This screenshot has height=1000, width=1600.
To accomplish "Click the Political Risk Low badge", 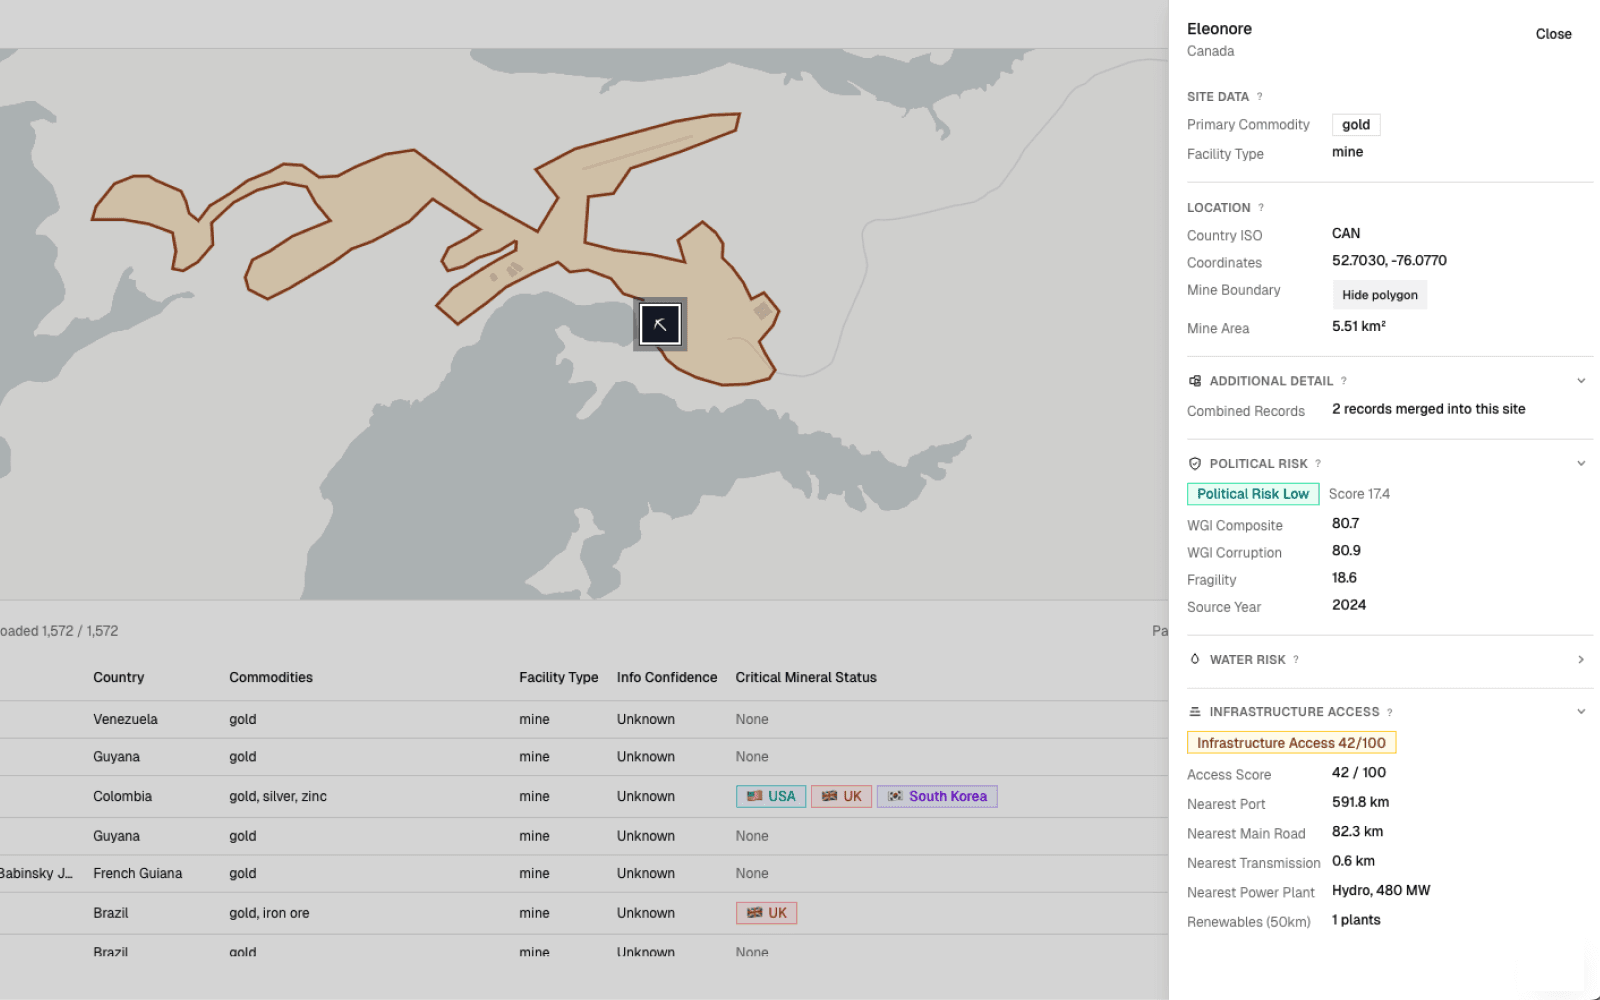I will [x=1252, y=494].
